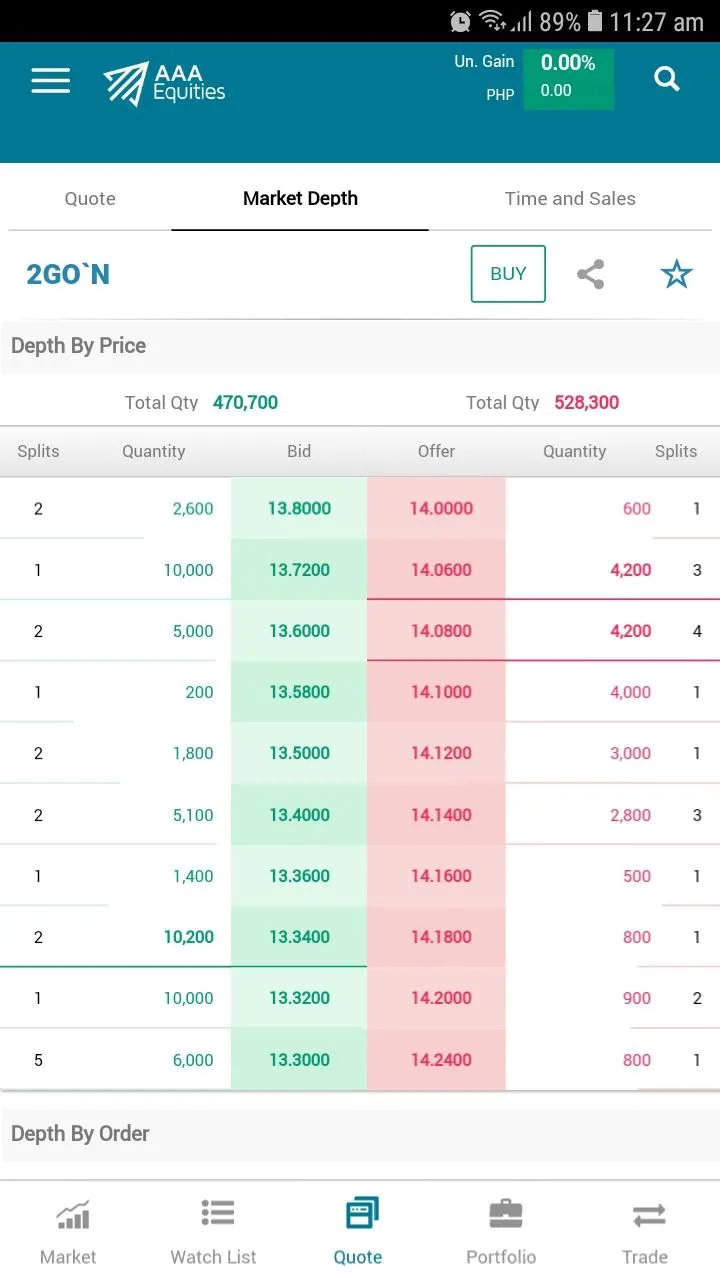Tap the Un. Gain label
720x1280 pixels.
[484, 61]
